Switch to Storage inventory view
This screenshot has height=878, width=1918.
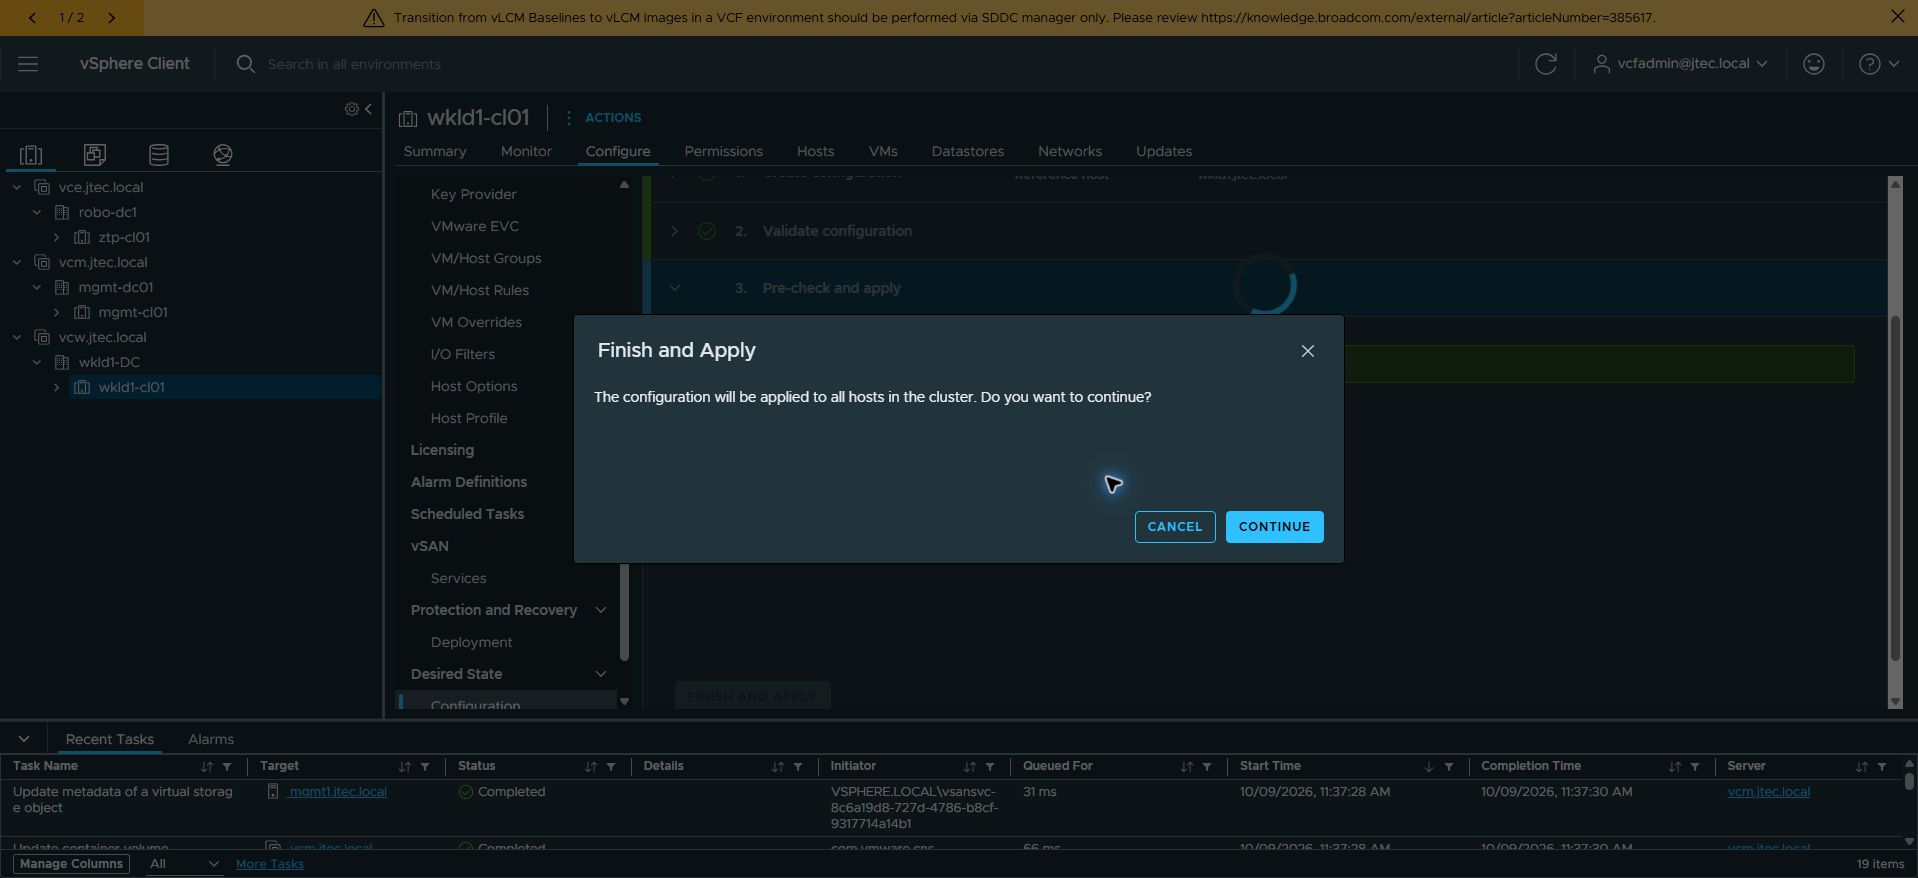(159, 155)
